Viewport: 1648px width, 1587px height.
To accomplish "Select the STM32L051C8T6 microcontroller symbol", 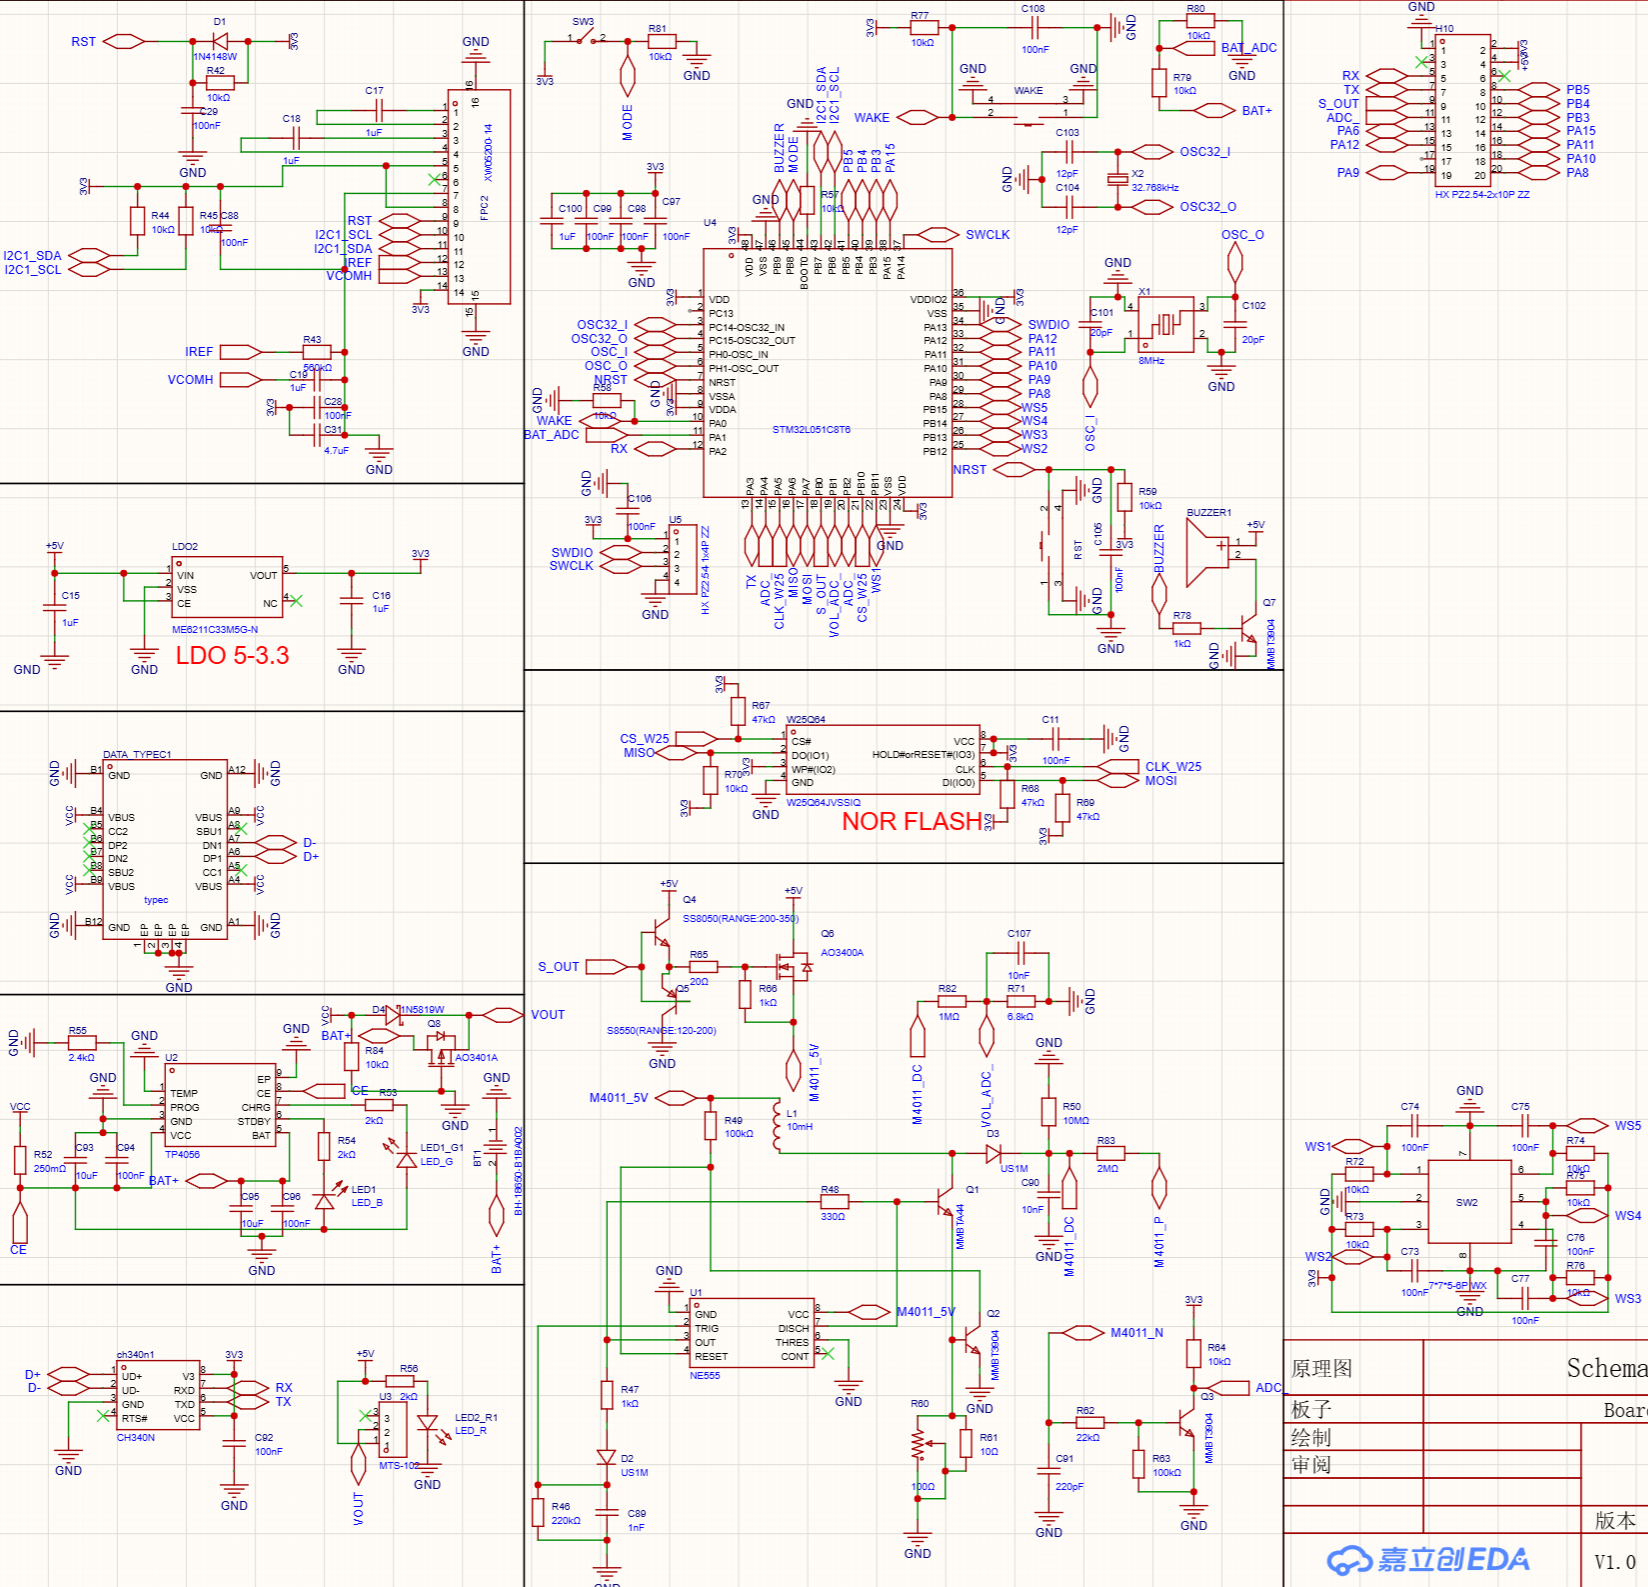I will [827, 372].
